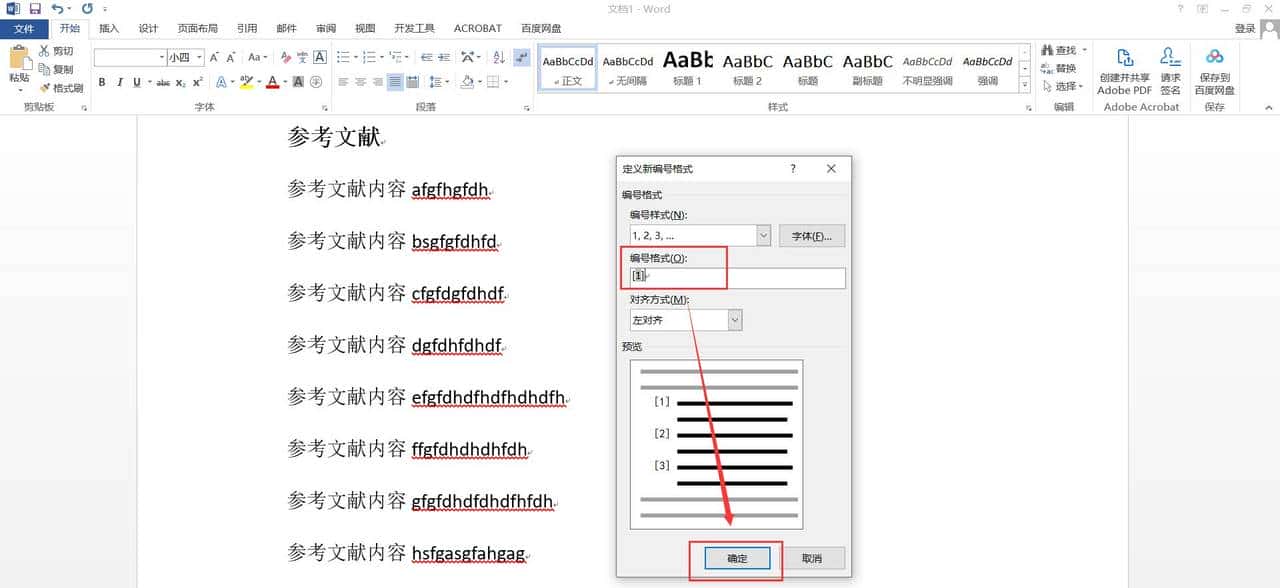Toggle bold formatting
The image size is (1280, 588).
click(x=104, y=83)
